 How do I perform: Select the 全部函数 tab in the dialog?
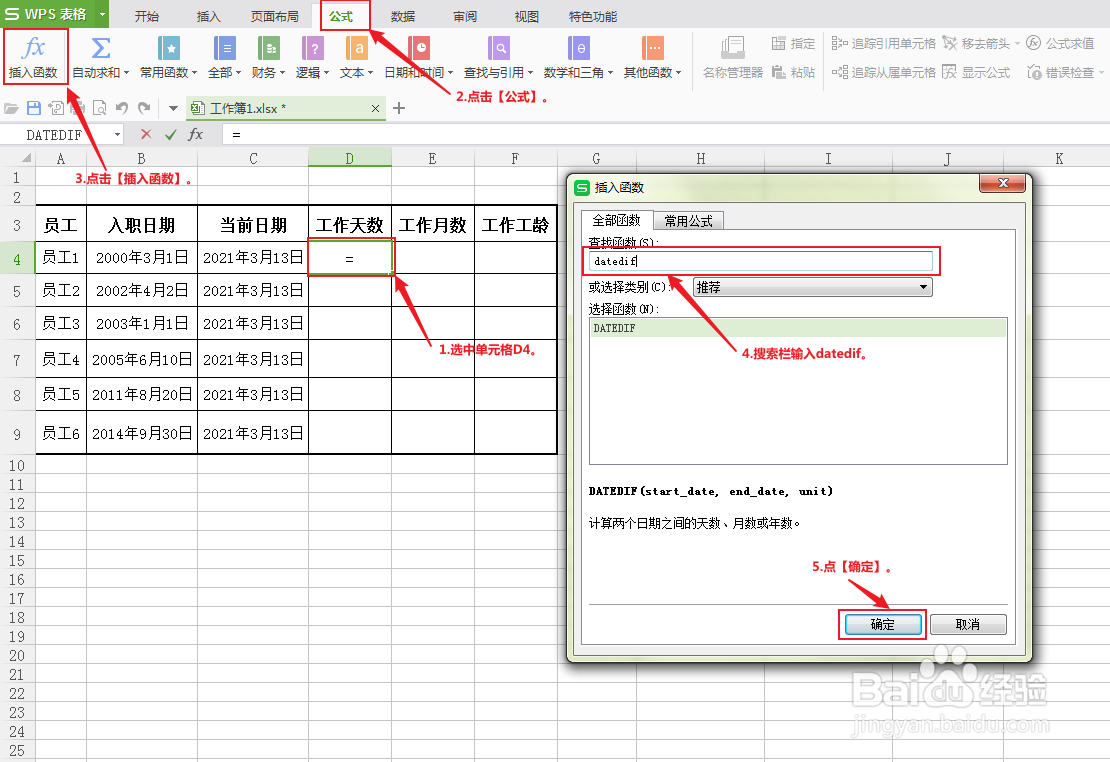(x=617, y=220)
